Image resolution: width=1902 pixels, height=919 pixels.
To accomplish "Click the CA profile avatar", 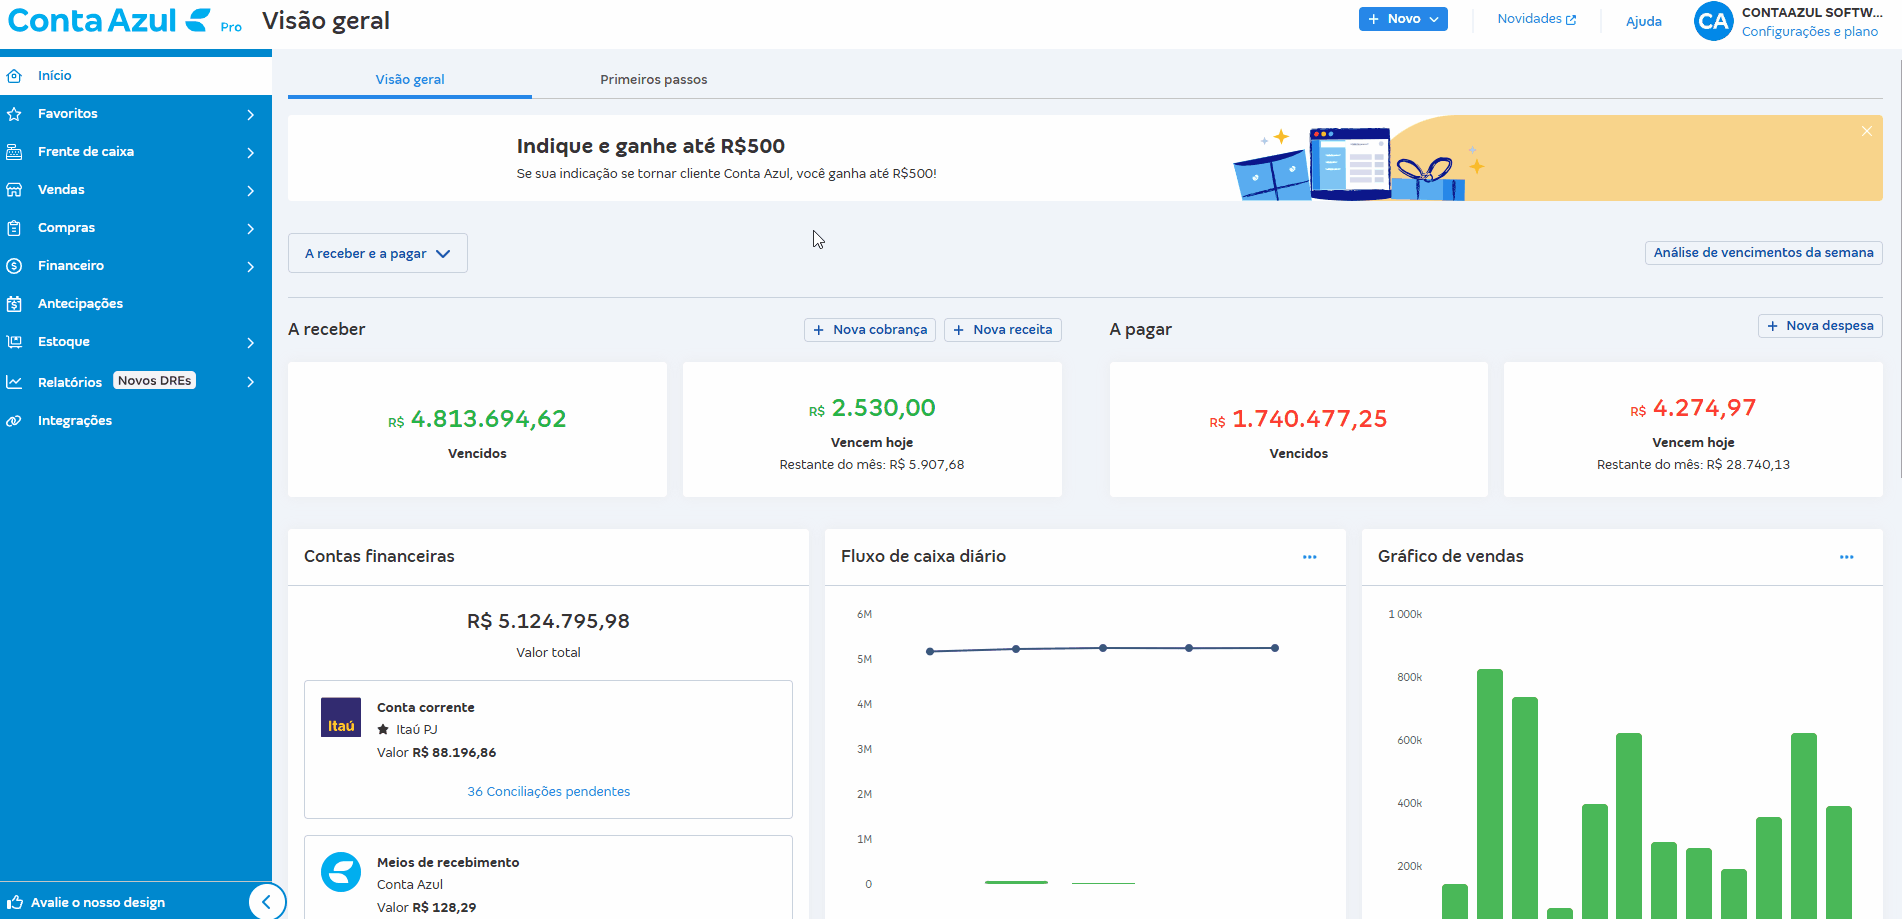I will coord(1712,21).
